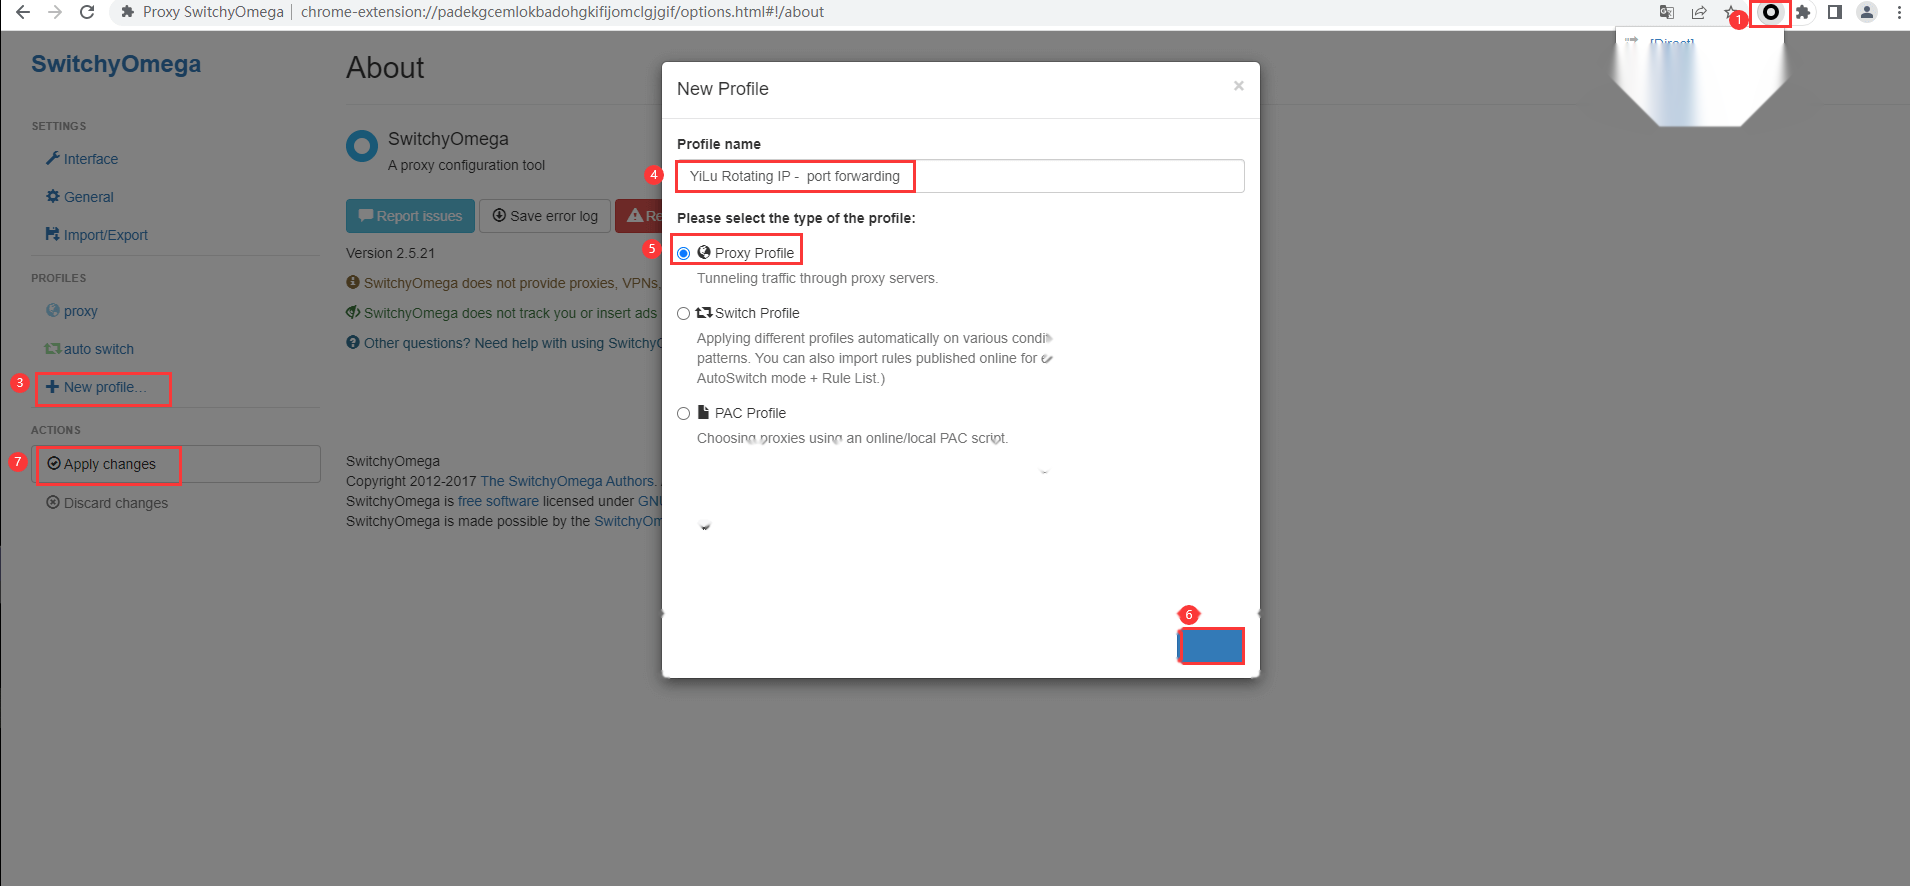1910x886 pixels.
Task: Click 'Please select the type of the profile:' text
Action: click(x=796, y=218)
